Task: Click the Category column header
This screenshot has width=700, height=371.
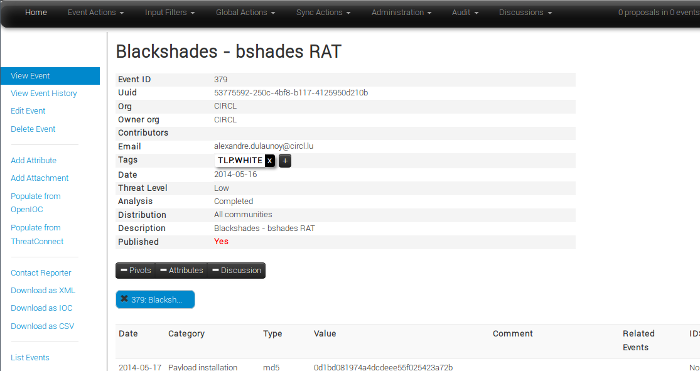Action: (187, 333)
